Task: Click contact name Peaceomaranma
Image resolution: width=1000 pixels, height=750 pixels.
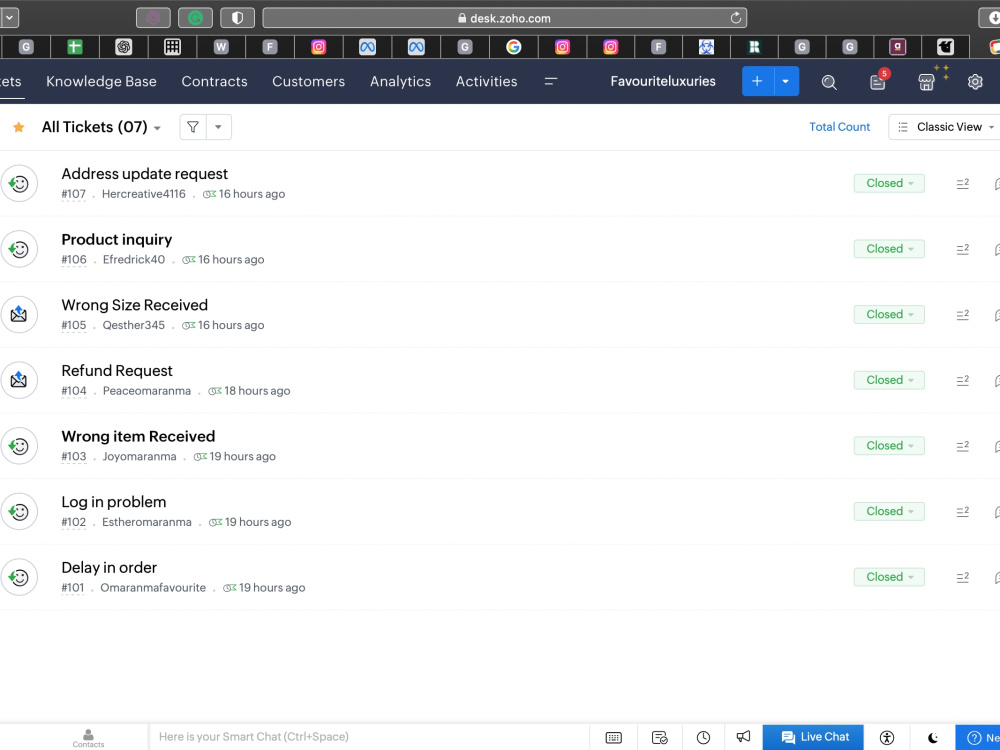Action: click(147, 391)
